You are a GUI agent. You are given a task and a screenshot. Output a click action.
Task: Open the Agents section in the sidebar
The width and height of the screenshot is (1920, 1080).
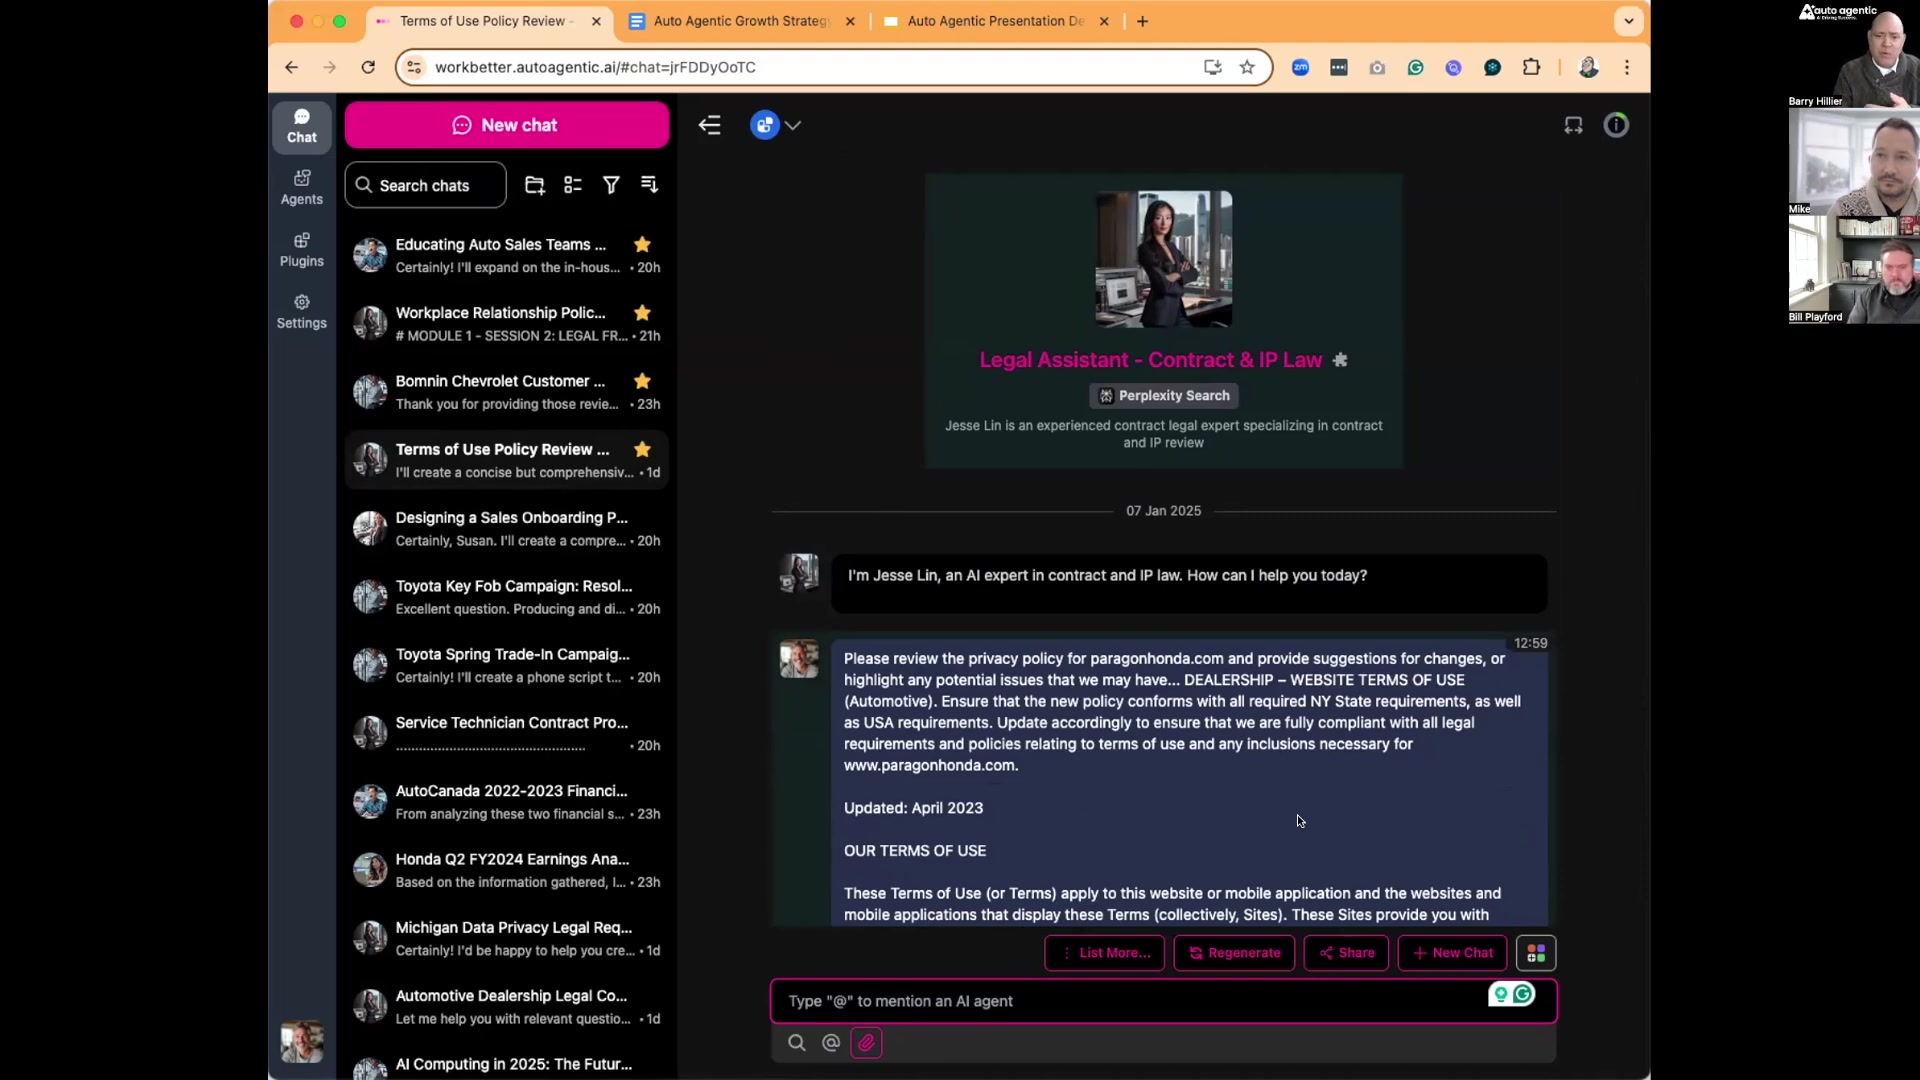tap(301, 188)
